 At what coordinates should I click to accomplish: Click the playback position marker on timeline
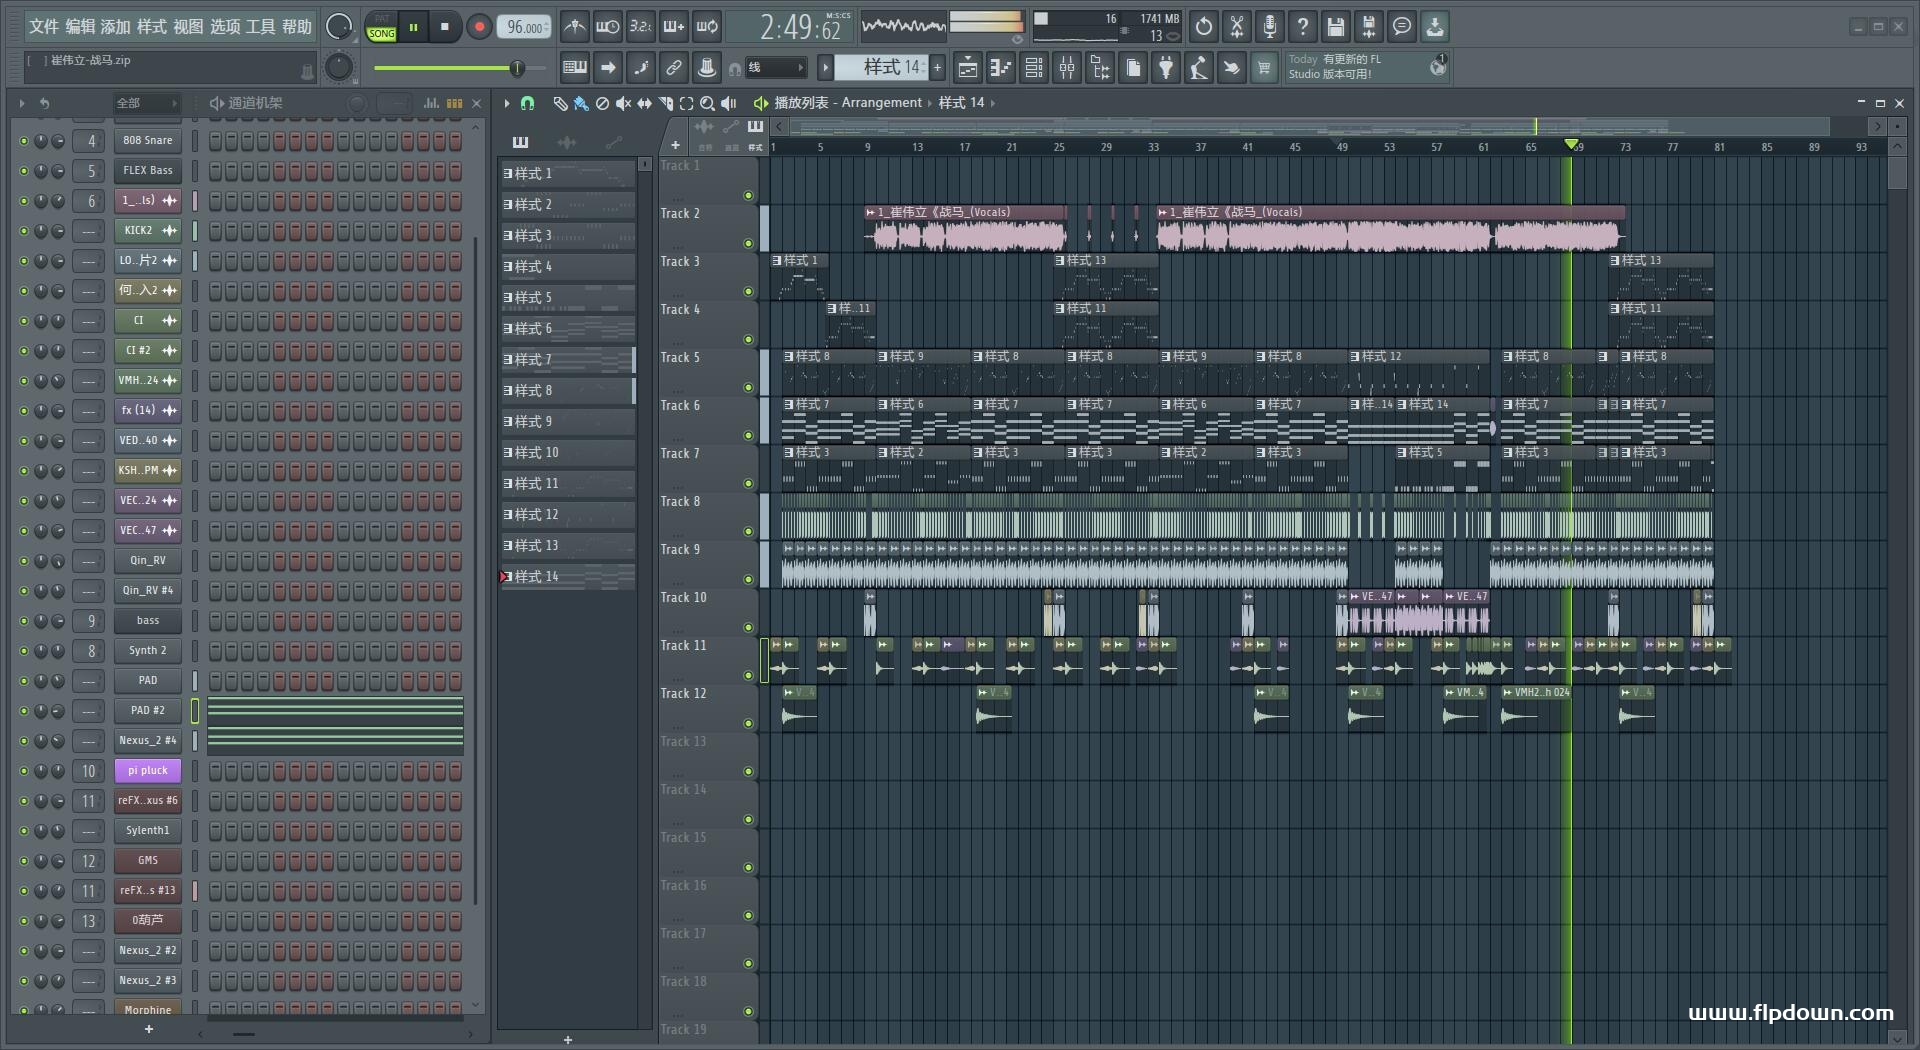click(1571, 146)
